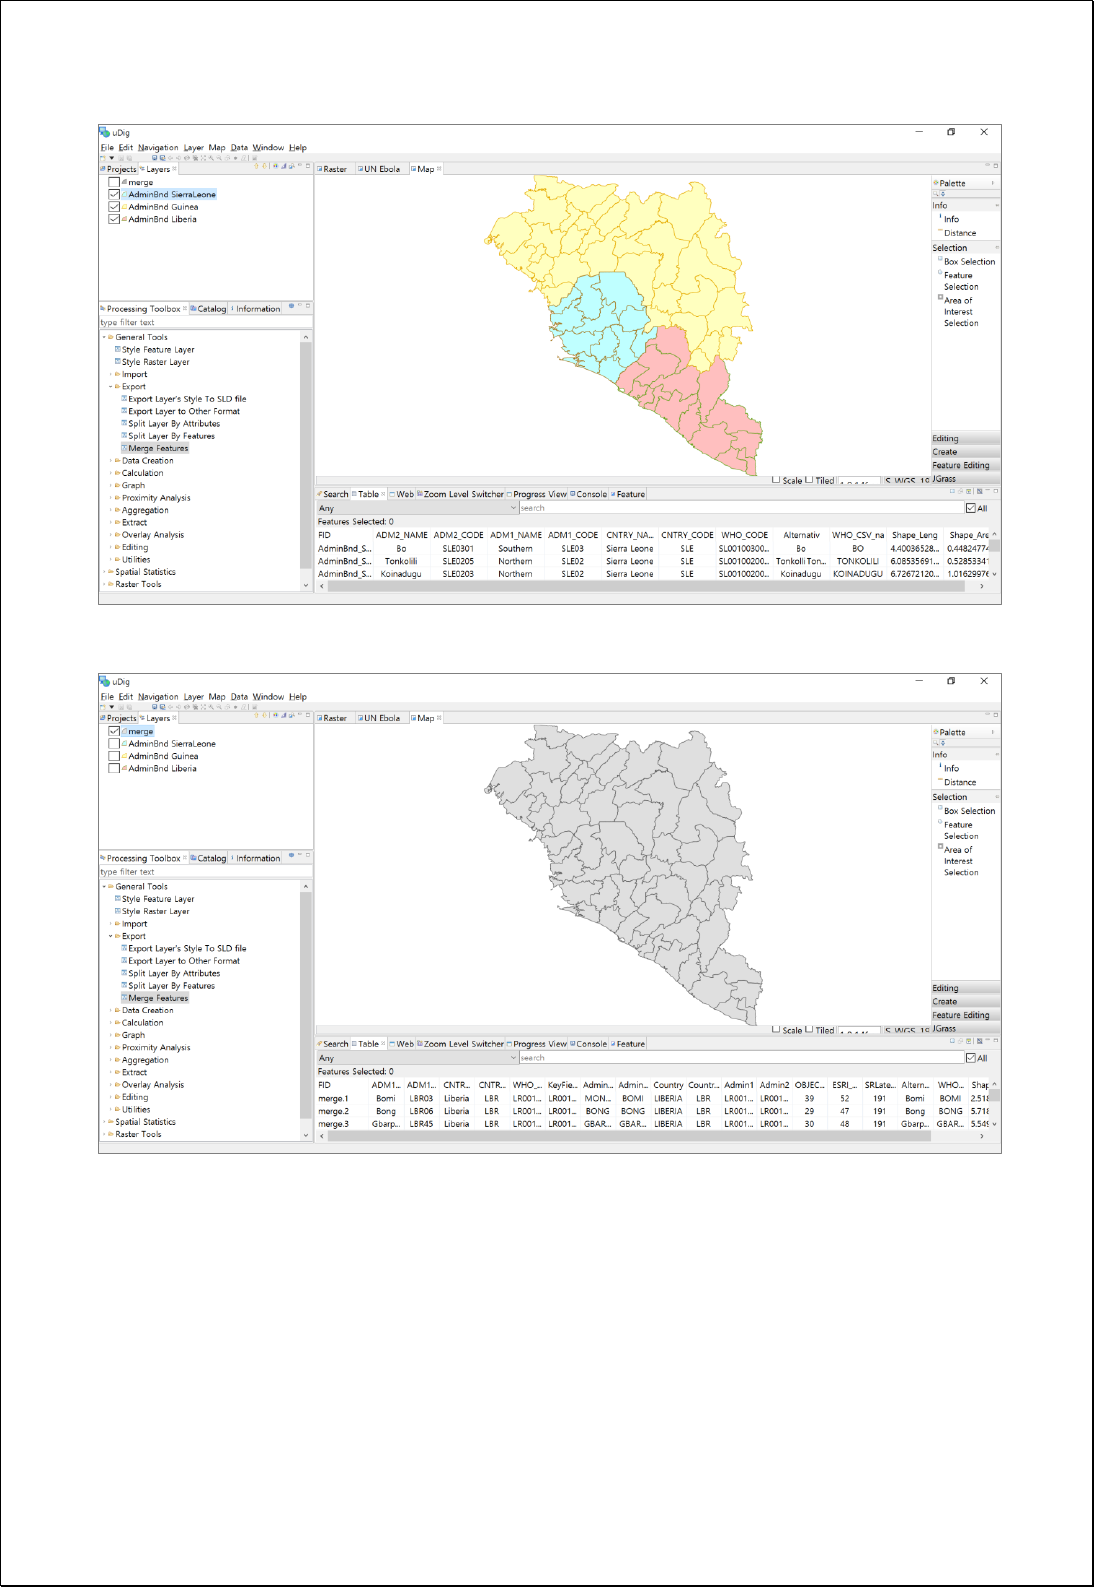Click Palette header icon in gray-map window
This screenshot has height=1587, width=1094.
pos(936,732)
